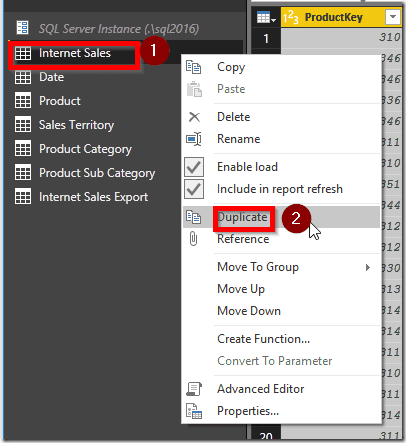Choose Rename from the context menu
406x443 pixels.
281,139
